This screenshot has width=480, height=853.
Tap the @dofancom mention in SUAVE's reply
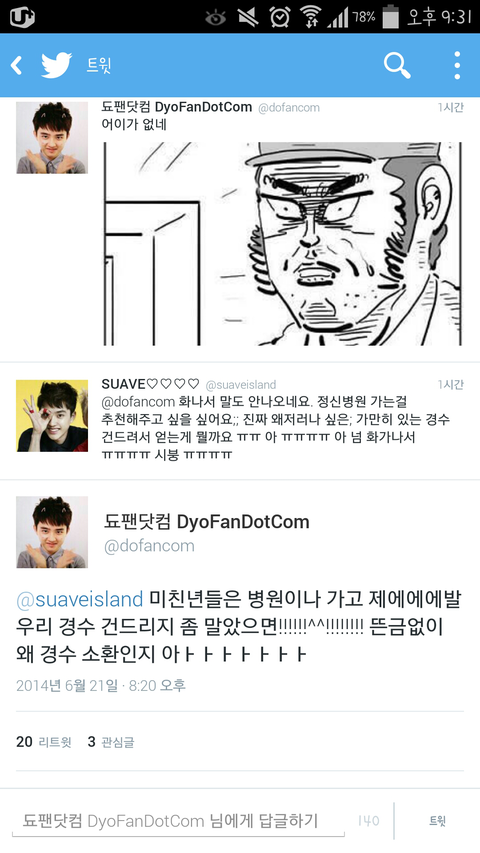point(138,402)
